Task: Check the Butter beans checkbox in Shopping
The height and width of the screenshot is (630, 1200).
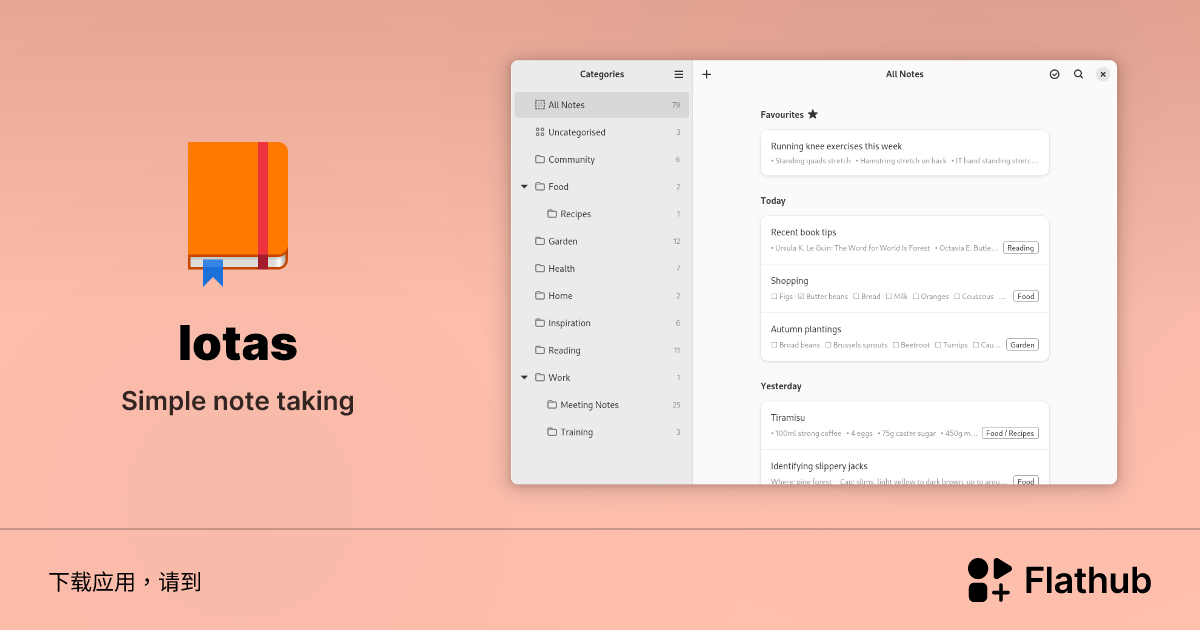Action: tap(801, 297)
